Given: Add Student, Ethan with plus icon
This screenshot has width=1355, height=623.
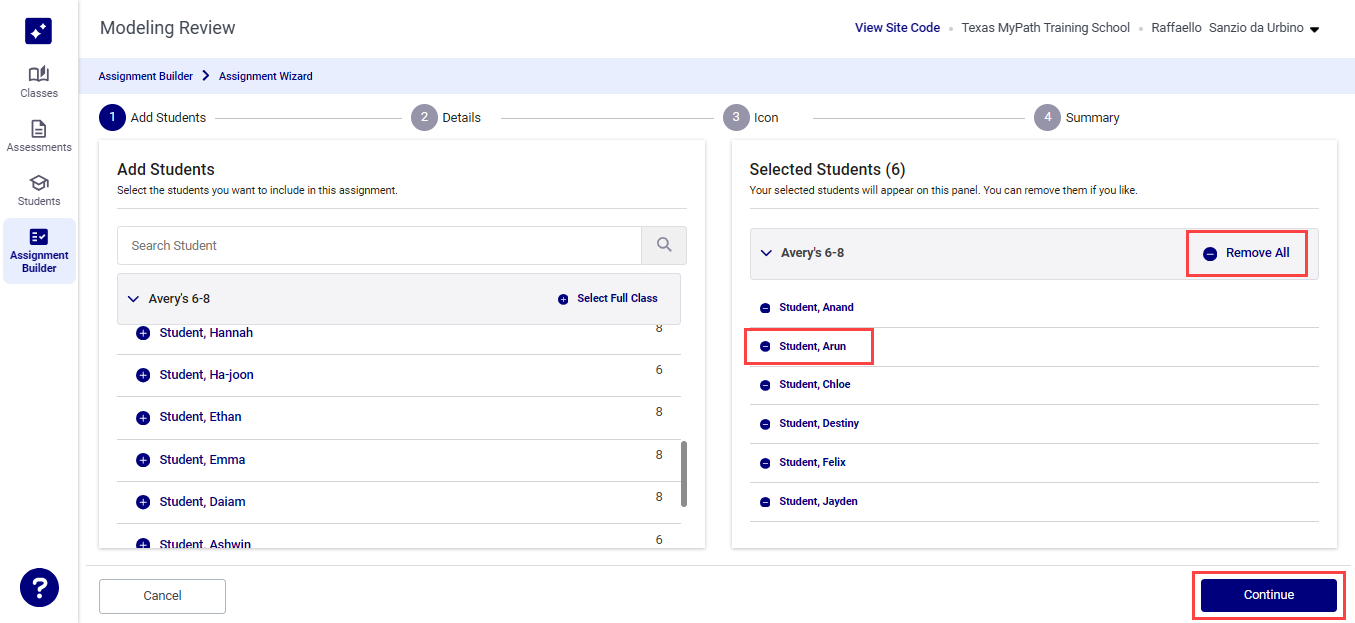Looking at the screenshot, I should [x=143, y=417].
